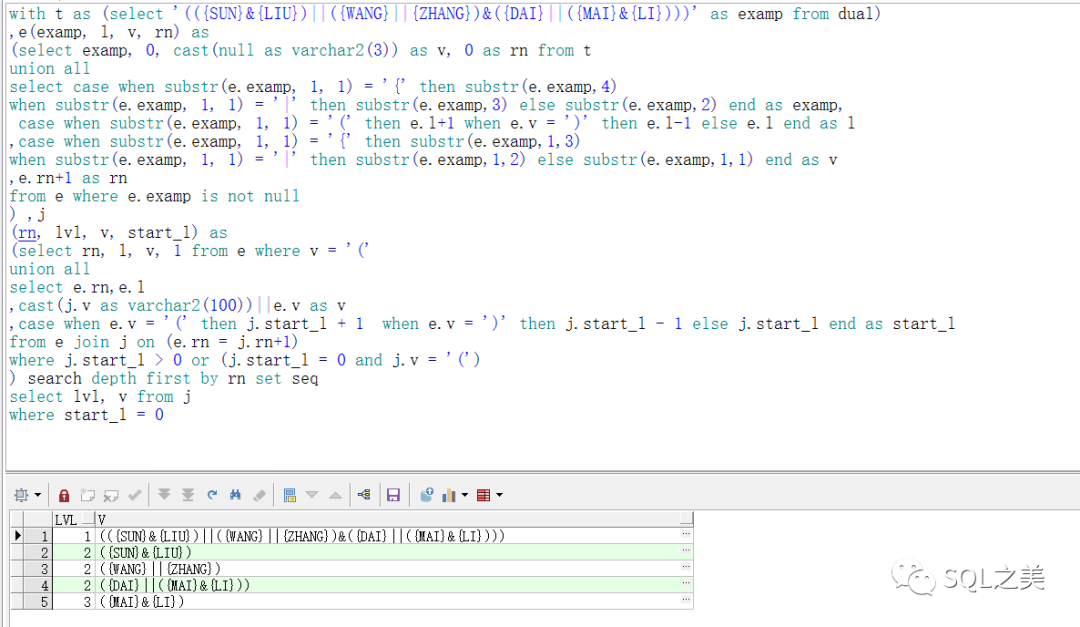The image size is (1080, 627).
Task: Open the ellipsis editor button on row 1
Action: tap(686, 535)
